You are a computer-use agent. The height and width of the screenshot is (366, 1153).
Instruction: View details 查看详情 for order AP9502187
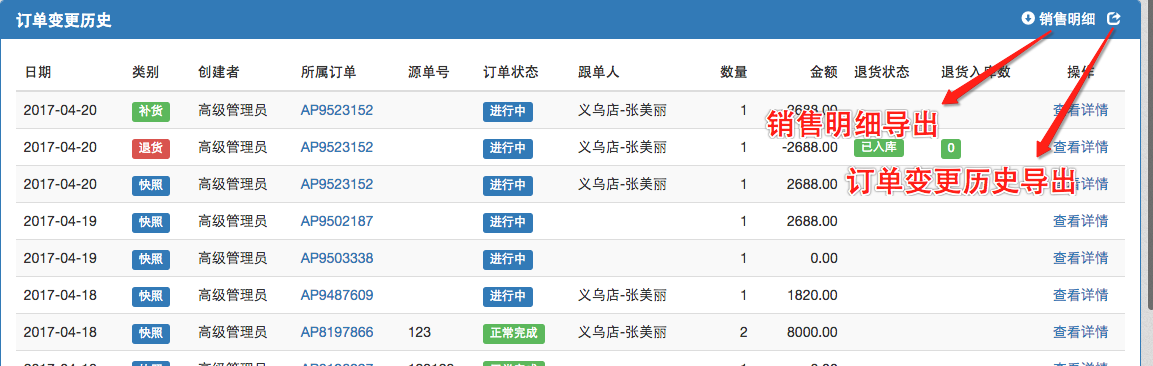(x=1080, y=221)
